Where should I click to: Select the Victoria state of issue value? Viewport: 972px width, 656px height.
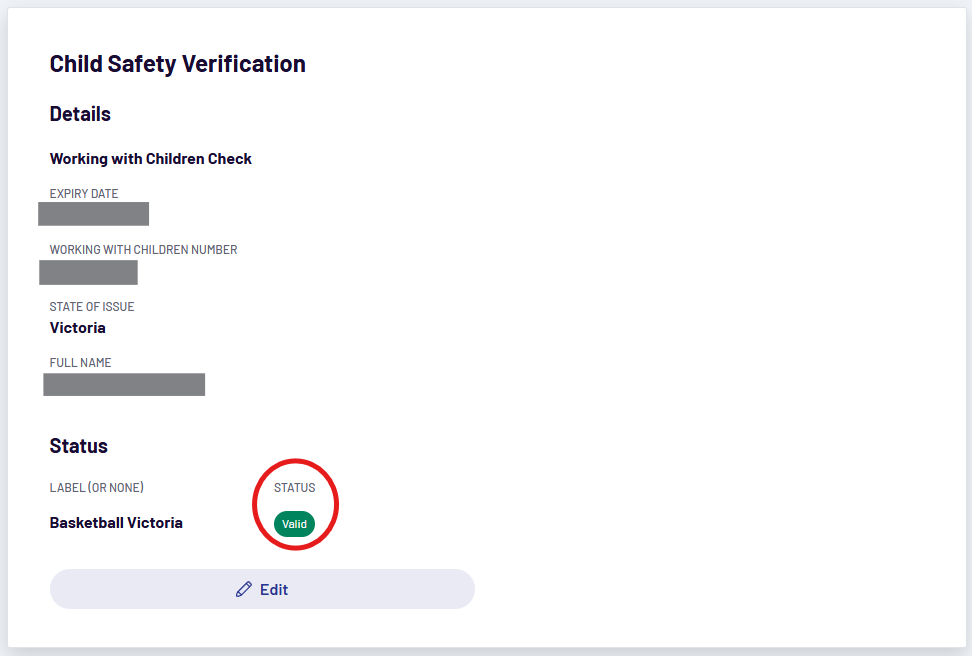point(77,327)
